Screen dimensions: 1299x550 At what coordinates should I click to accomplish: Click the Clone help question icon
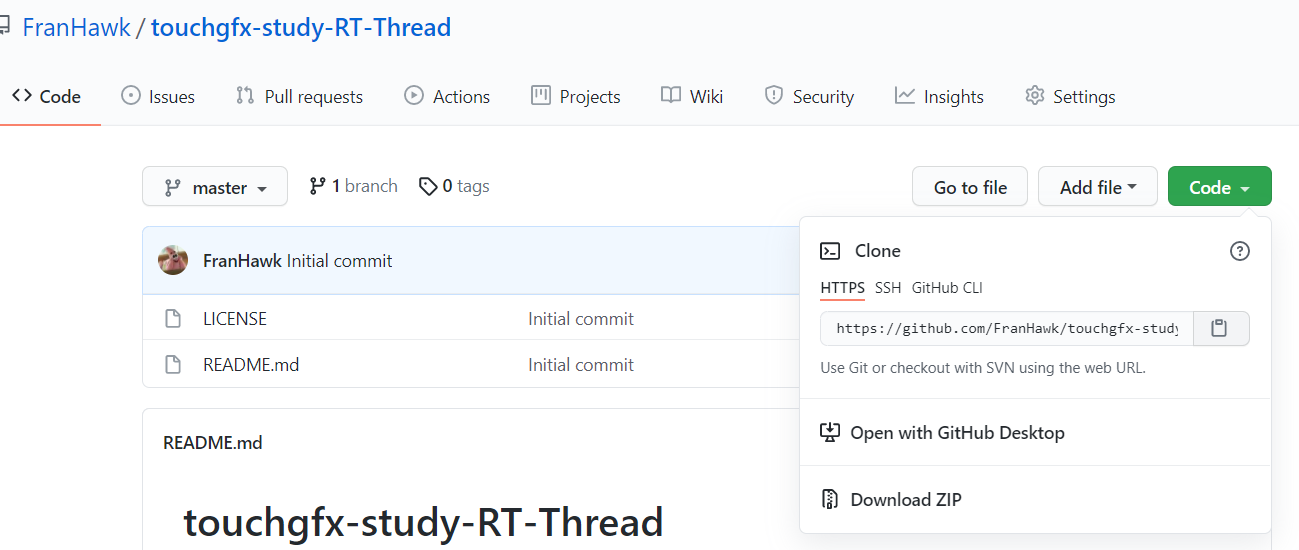point(1240,251)
